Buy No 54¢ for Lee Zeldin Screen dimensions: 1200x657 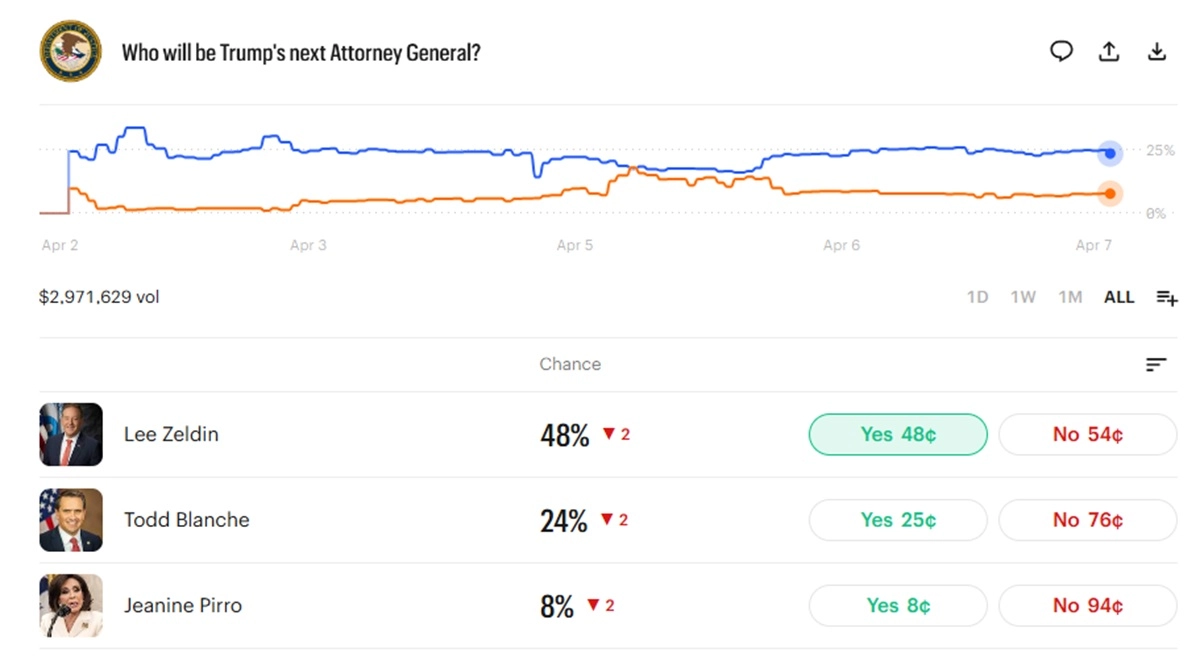pos(1088,435)
